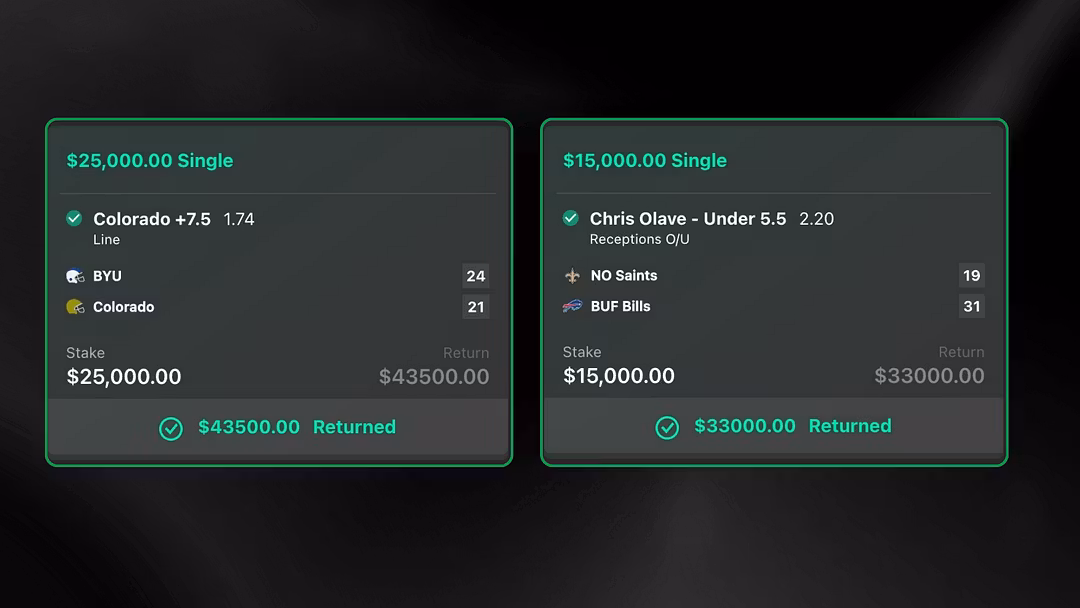Click the BYU helmet icon
Screen dimensions: 1080x608
75,276
